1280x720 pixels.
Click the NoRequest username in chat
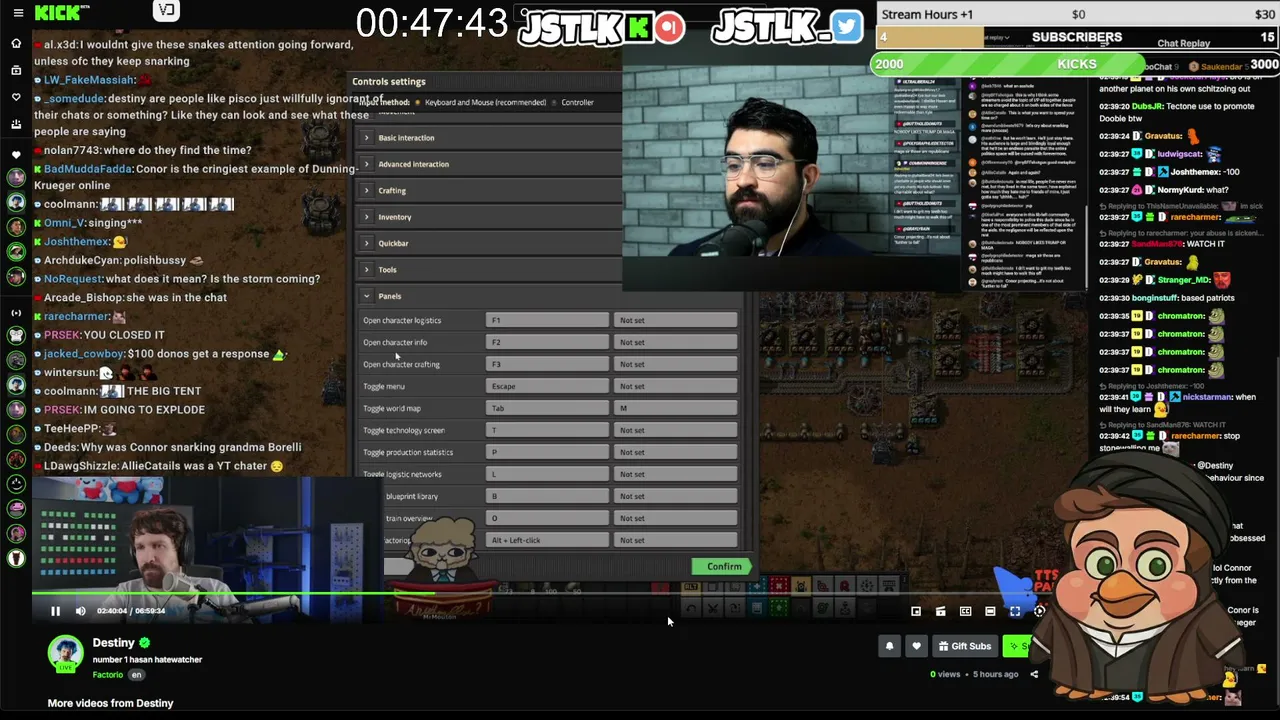pyautogui.click(x=73, y=279)
